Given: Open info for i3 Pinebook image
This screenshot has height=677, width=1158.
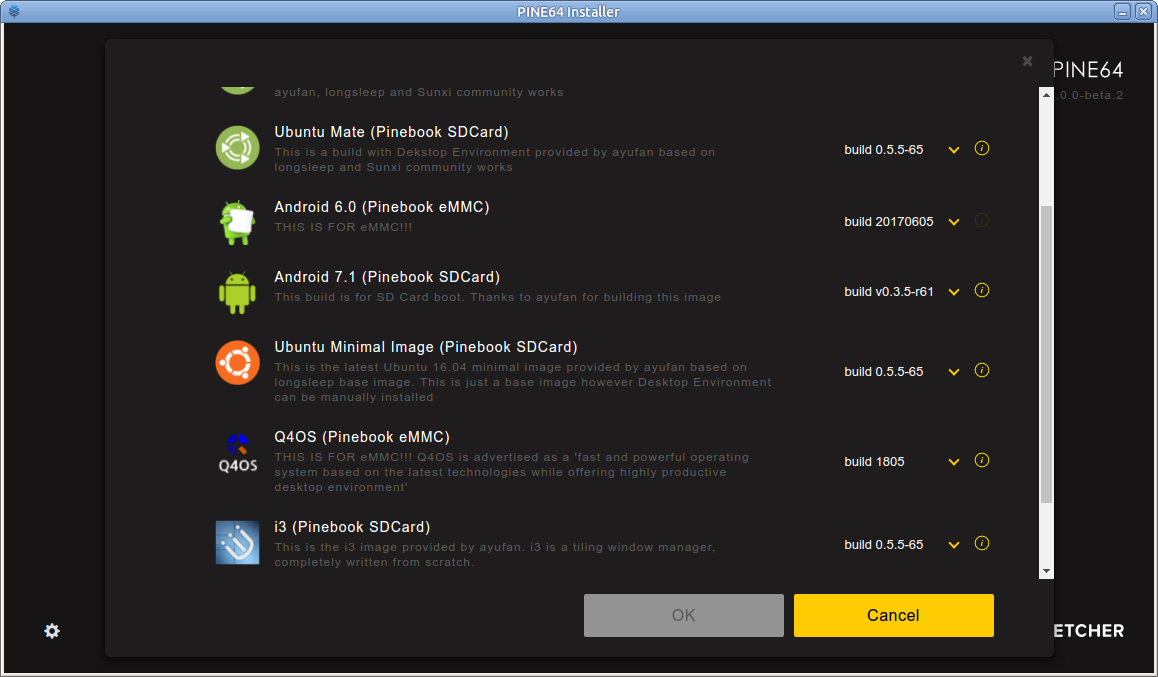Looking at the screenshot, I should [x=981, y=544].
